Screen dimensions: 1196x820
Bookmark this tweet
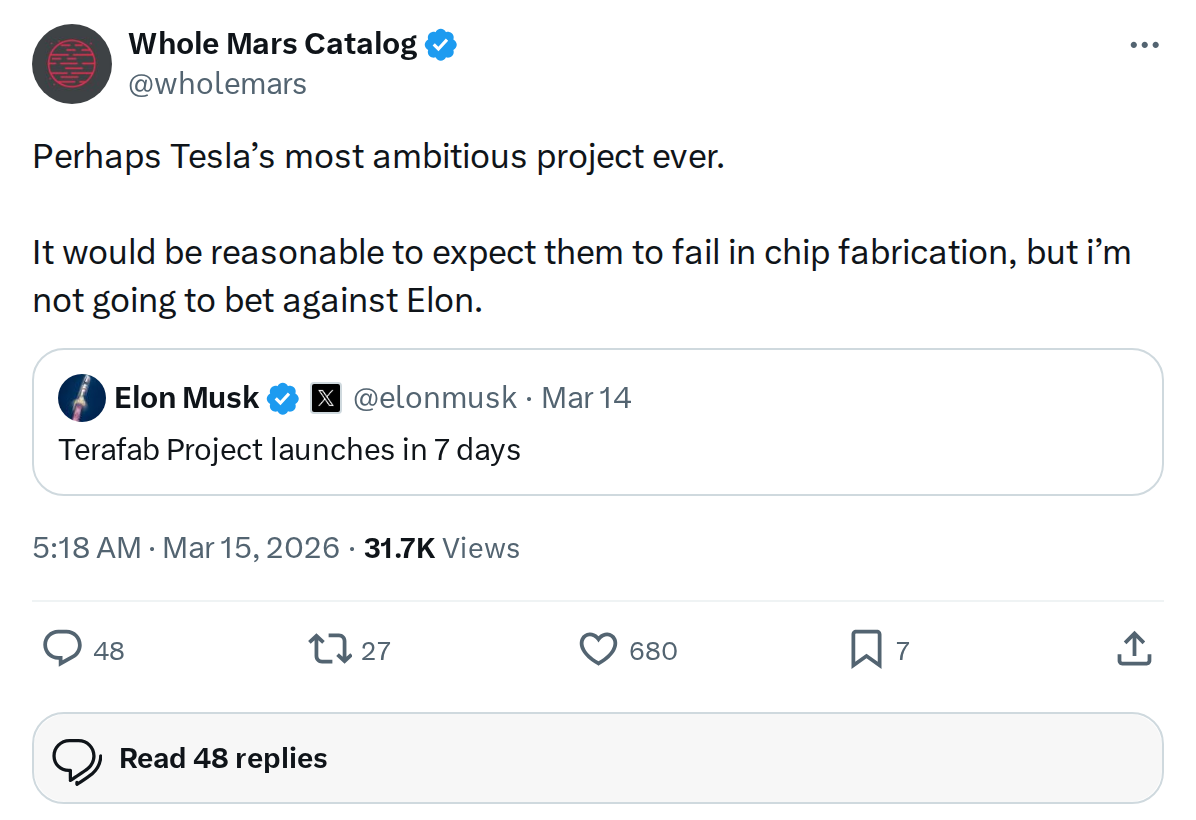coord(865,650)
